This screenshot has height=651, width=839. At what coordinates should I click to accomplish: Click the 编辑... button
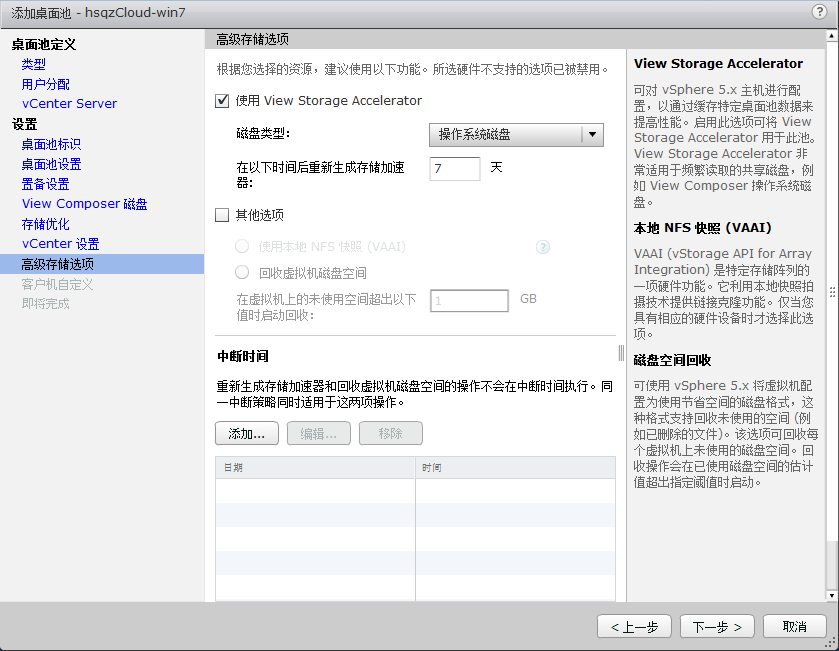318,433
